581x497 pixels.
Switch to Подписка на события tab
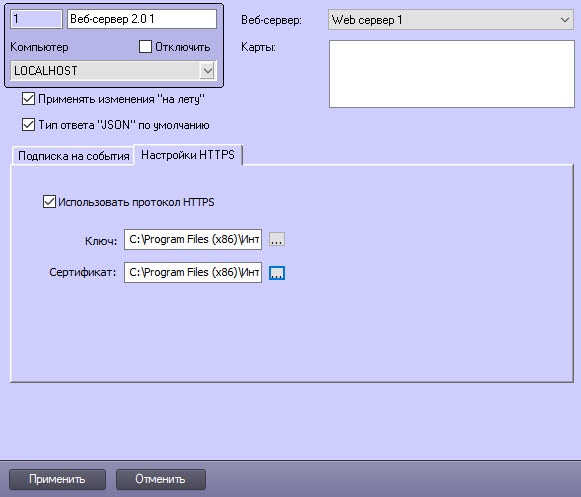(x=73, y=156)
